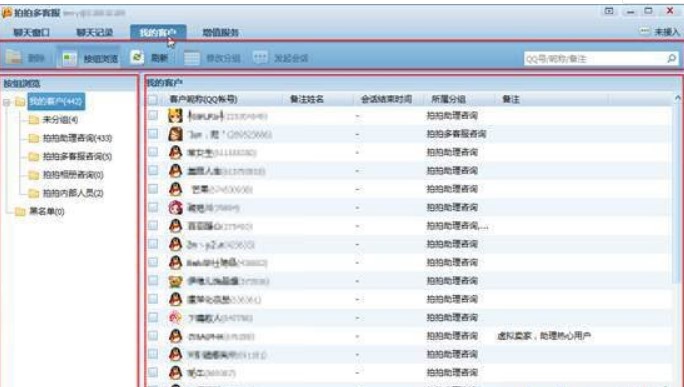Click the small menu icon left of minimize

click(x=609, y=11)
